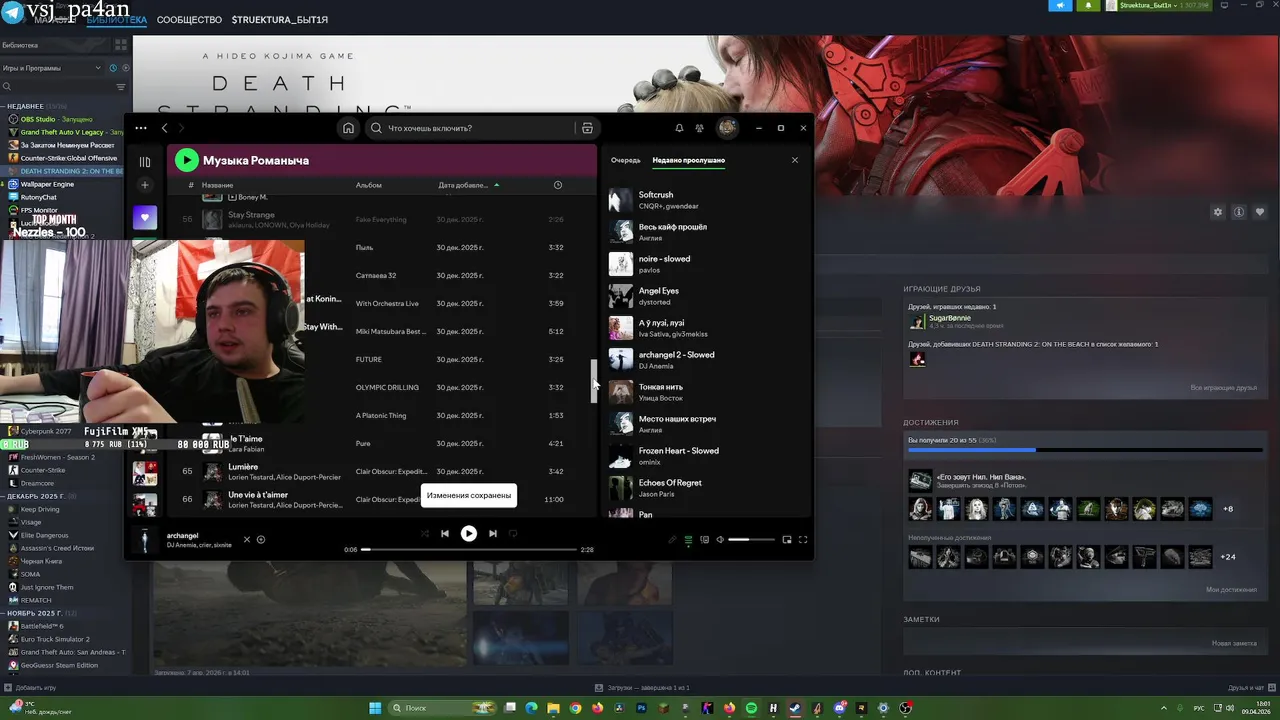Open Lumière track row

[x=381, y=471]
